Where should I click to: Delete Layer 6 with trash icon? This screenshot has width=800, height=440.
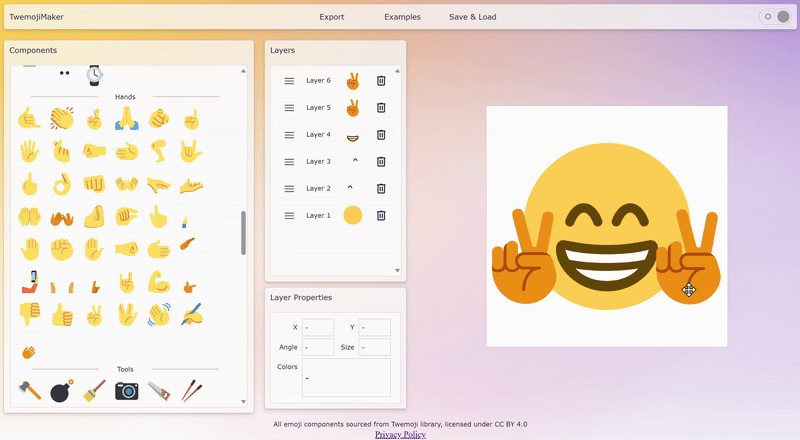coord(381,81)
